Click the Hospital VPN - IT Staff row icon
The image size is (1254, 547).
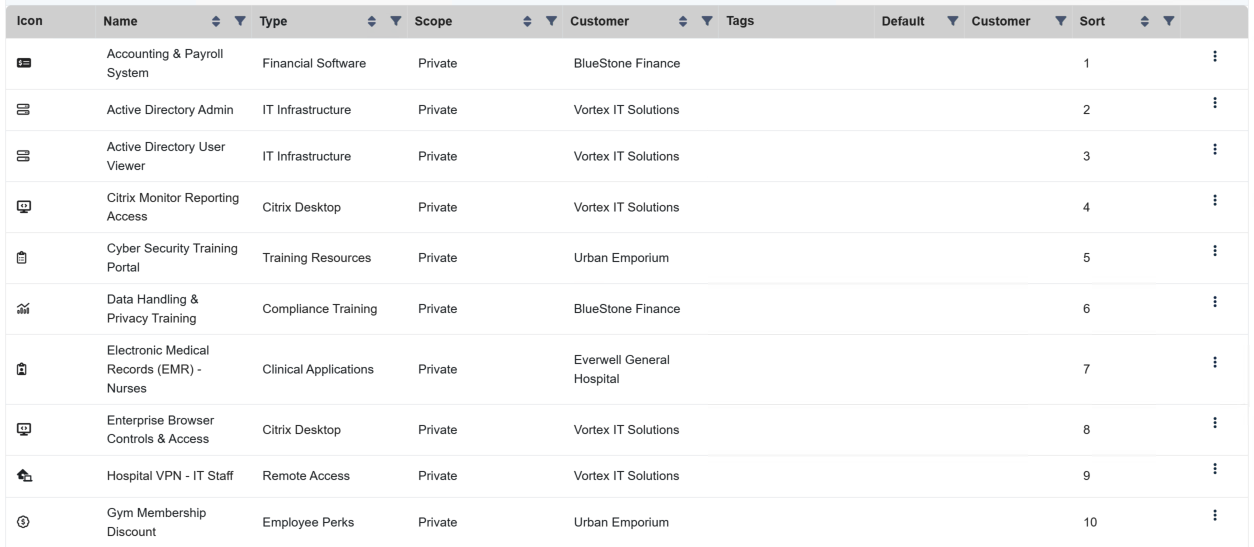tap(24, 475)
